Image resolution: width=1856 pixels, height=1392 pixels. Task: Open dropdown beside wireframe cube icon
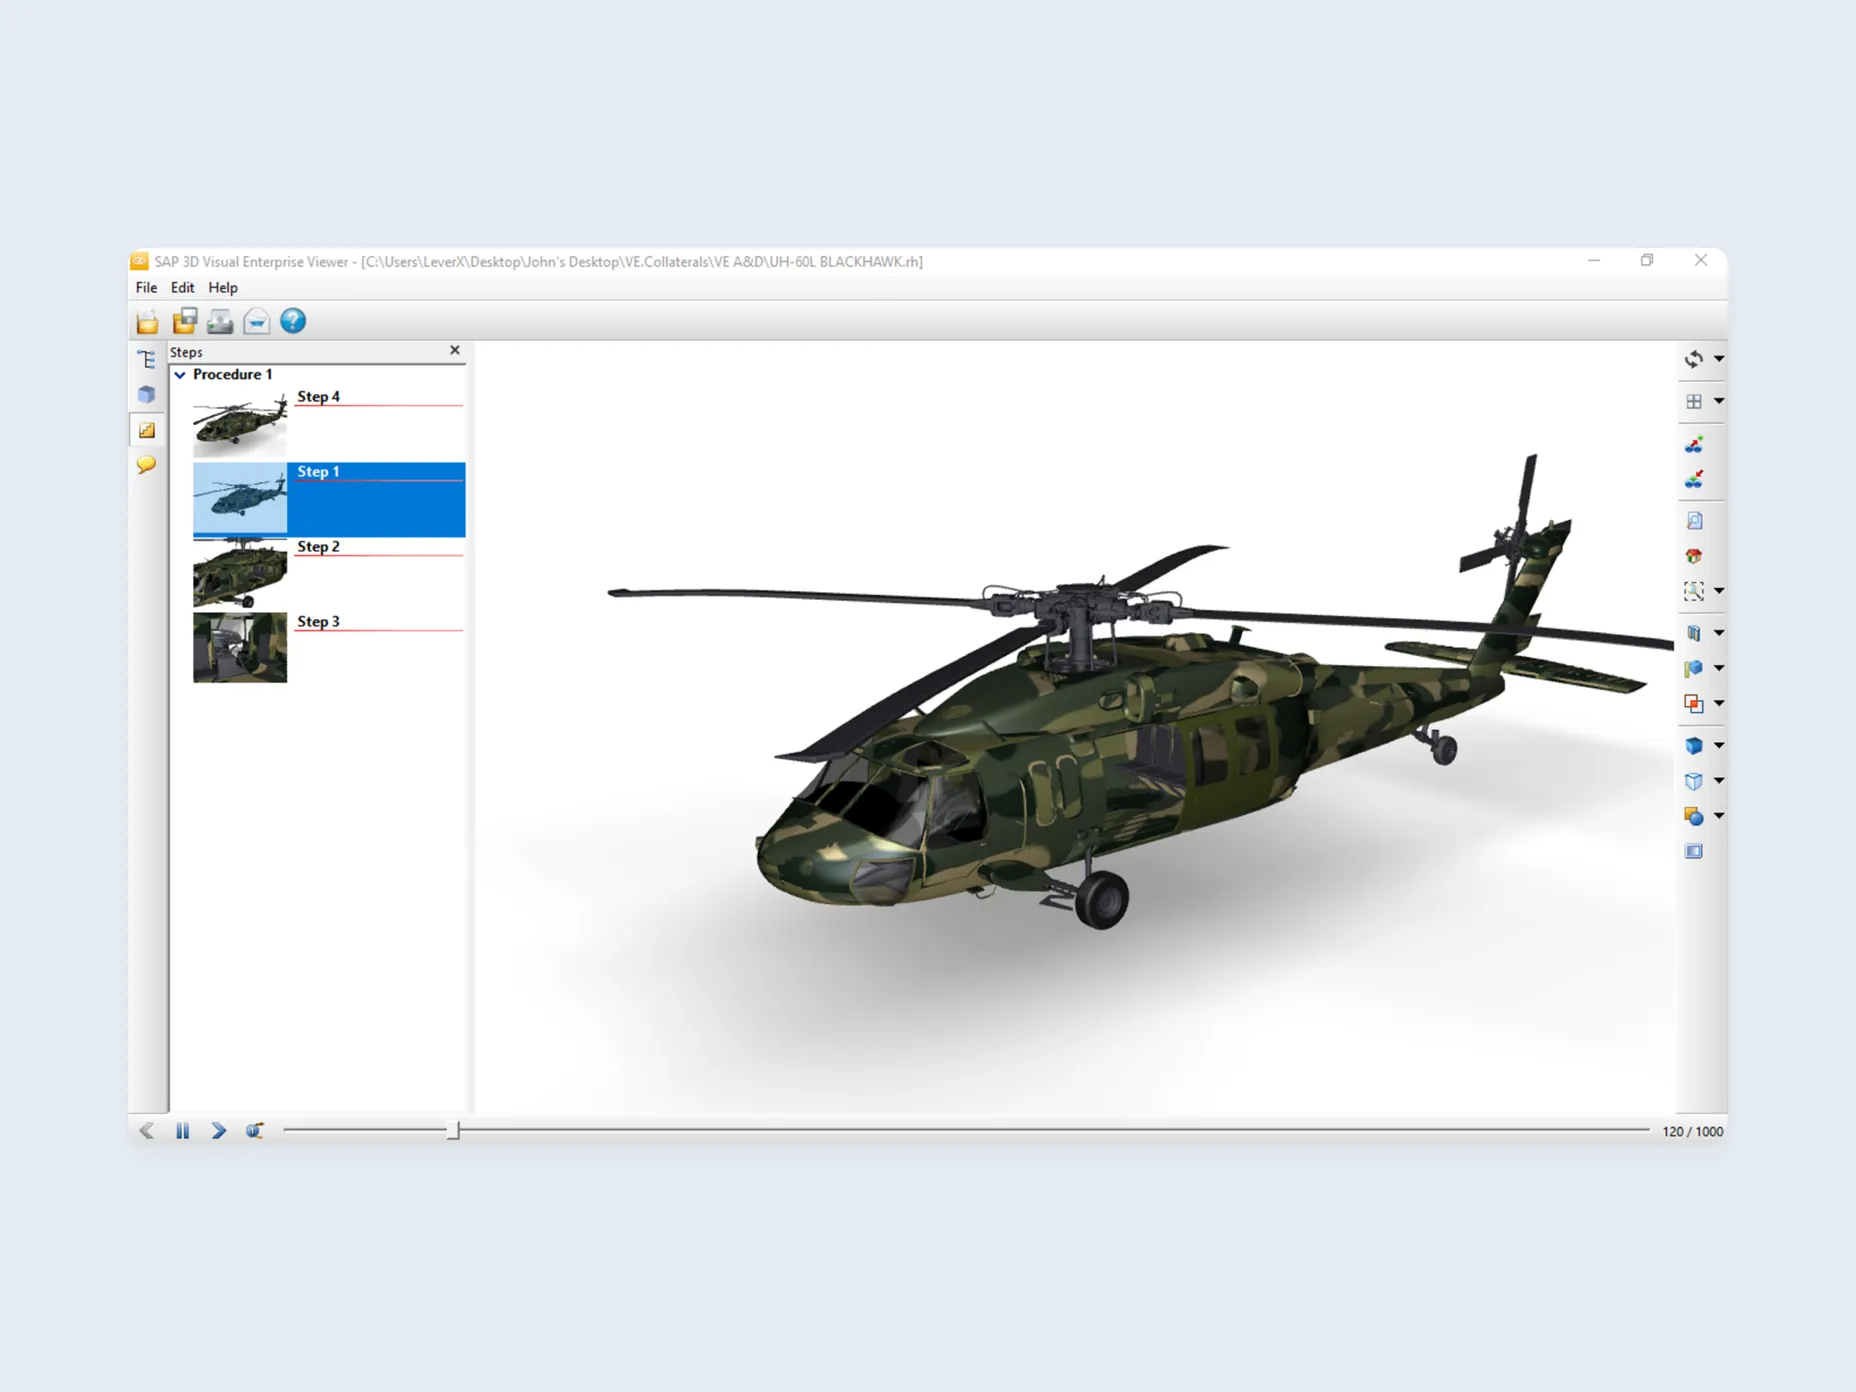pos(1719,781)
